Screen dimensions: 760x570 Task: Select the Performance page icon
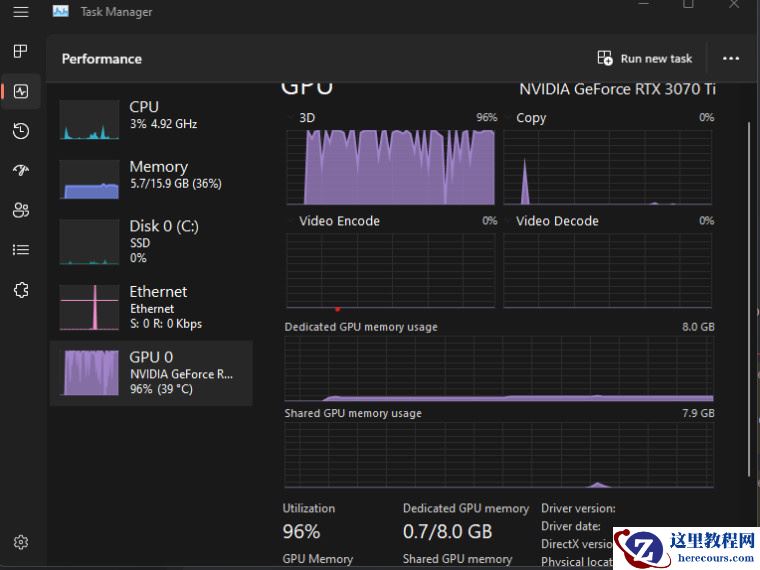point(21,91)
